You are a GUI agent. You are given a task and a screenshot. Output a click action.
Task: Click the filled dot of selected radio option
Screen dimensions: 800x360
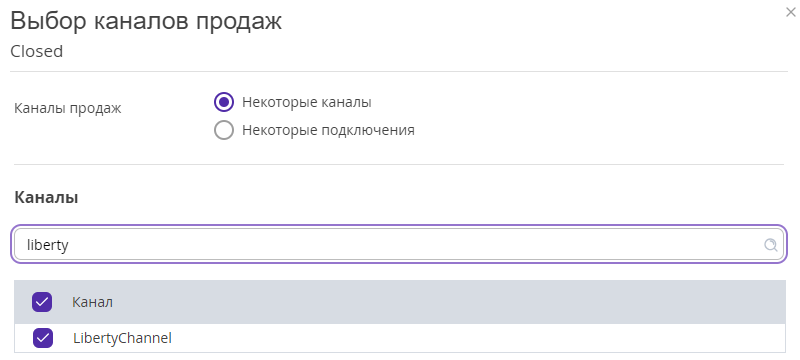click(224, 102)
